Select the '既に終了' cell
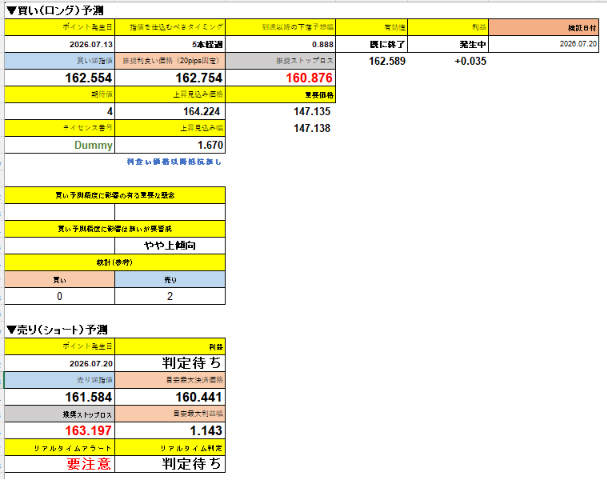This screenshot has height=480, width=607. (372, 44)
